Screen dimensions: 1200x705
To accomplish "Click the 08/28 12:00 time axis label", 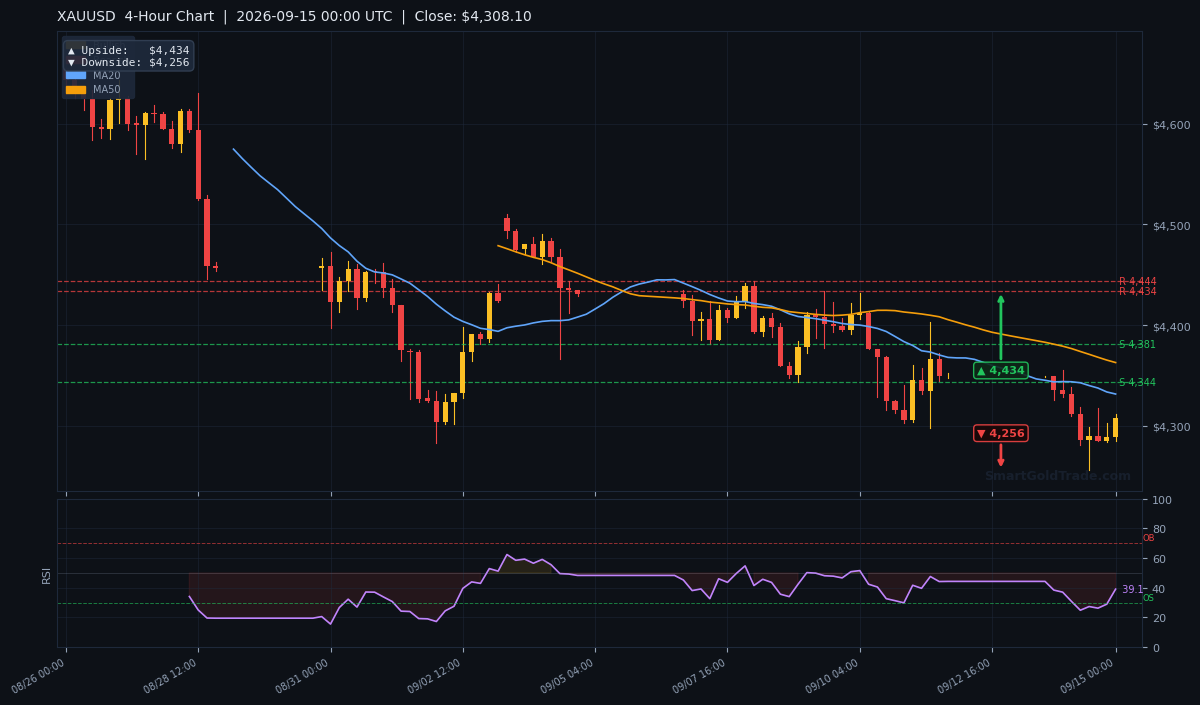I will click(170, 678).
